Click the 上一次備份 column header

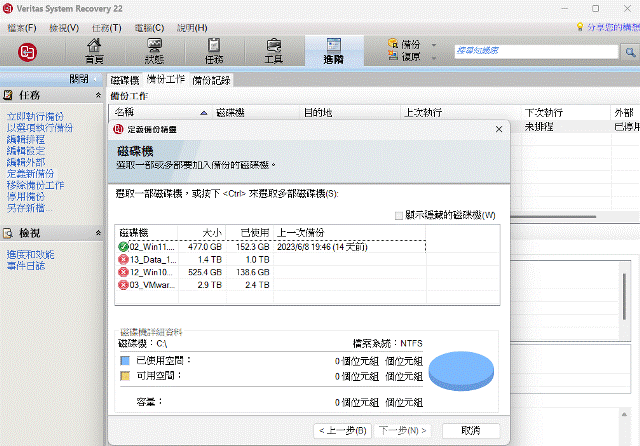[x=349, y=233]
